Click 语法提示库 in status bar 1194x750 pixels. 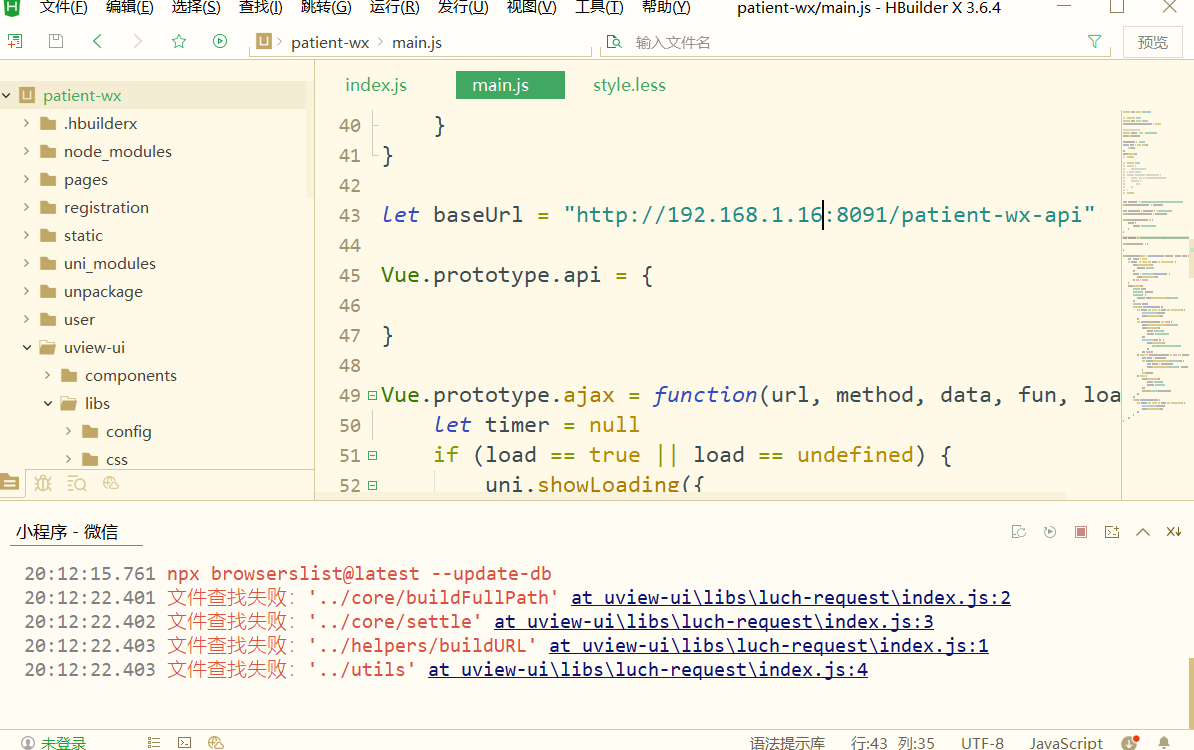tap(787, 742)
